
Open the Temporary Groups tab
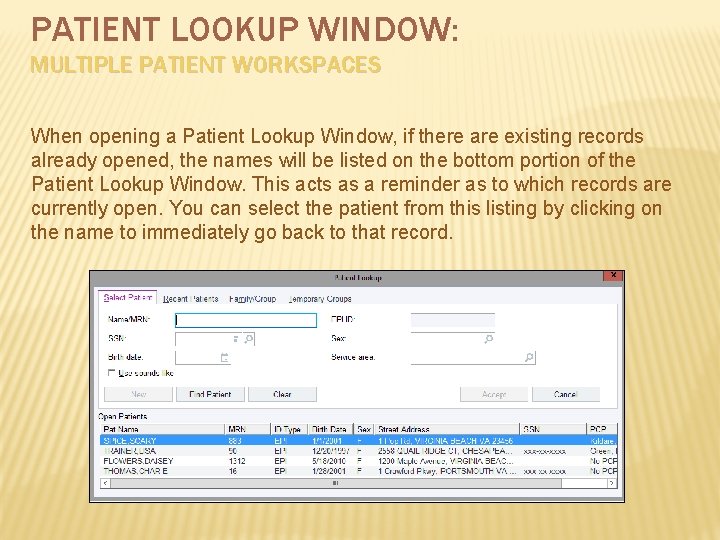click(x=320, y=298)
